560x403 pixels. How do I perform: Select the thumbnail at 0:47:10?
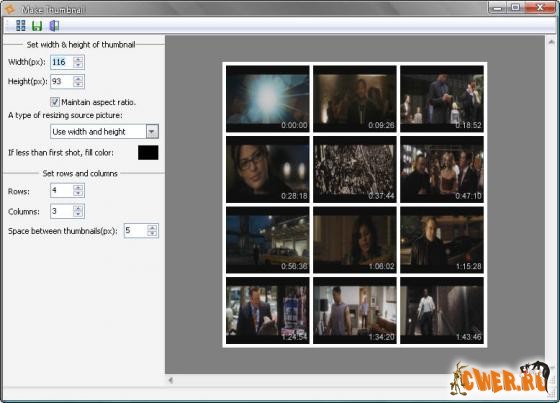tap(442, 169)
